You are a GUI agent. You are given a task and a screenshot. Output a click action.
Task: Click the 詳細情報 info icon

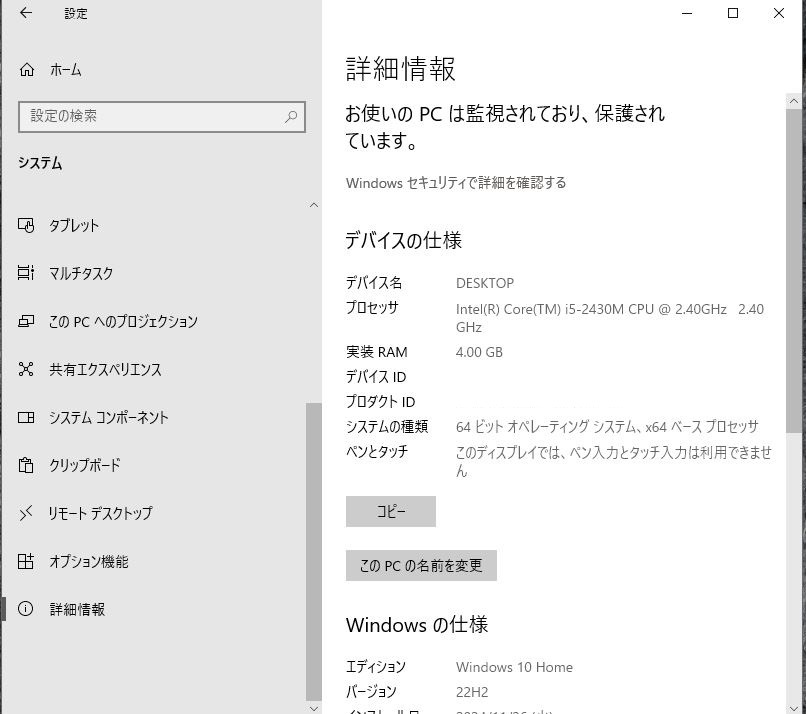(x=25, y=609)
